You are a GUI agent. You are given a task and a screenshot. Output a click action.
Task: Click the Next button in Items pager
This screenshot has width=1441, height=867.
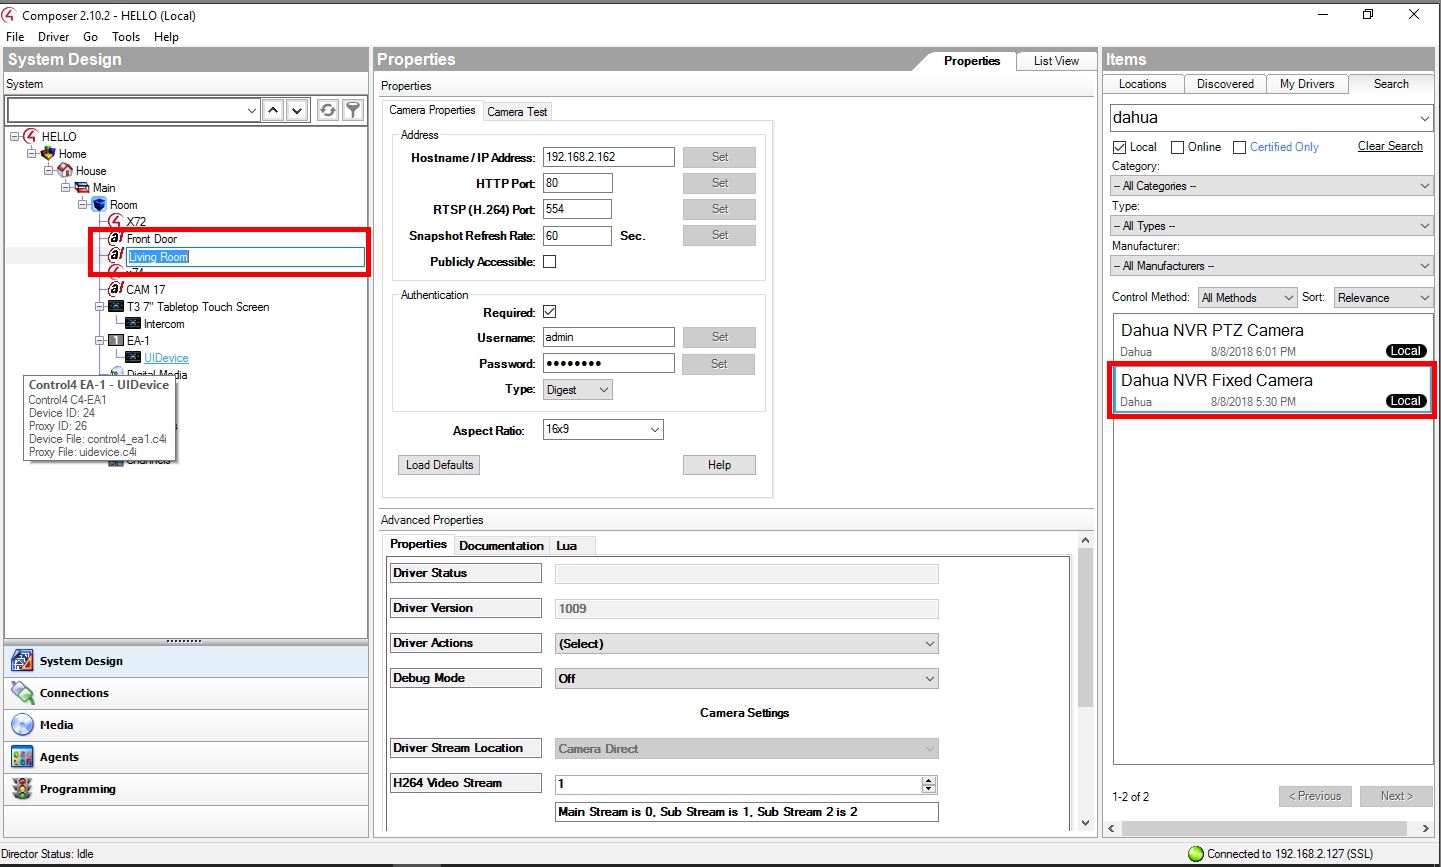point(1397,796)
